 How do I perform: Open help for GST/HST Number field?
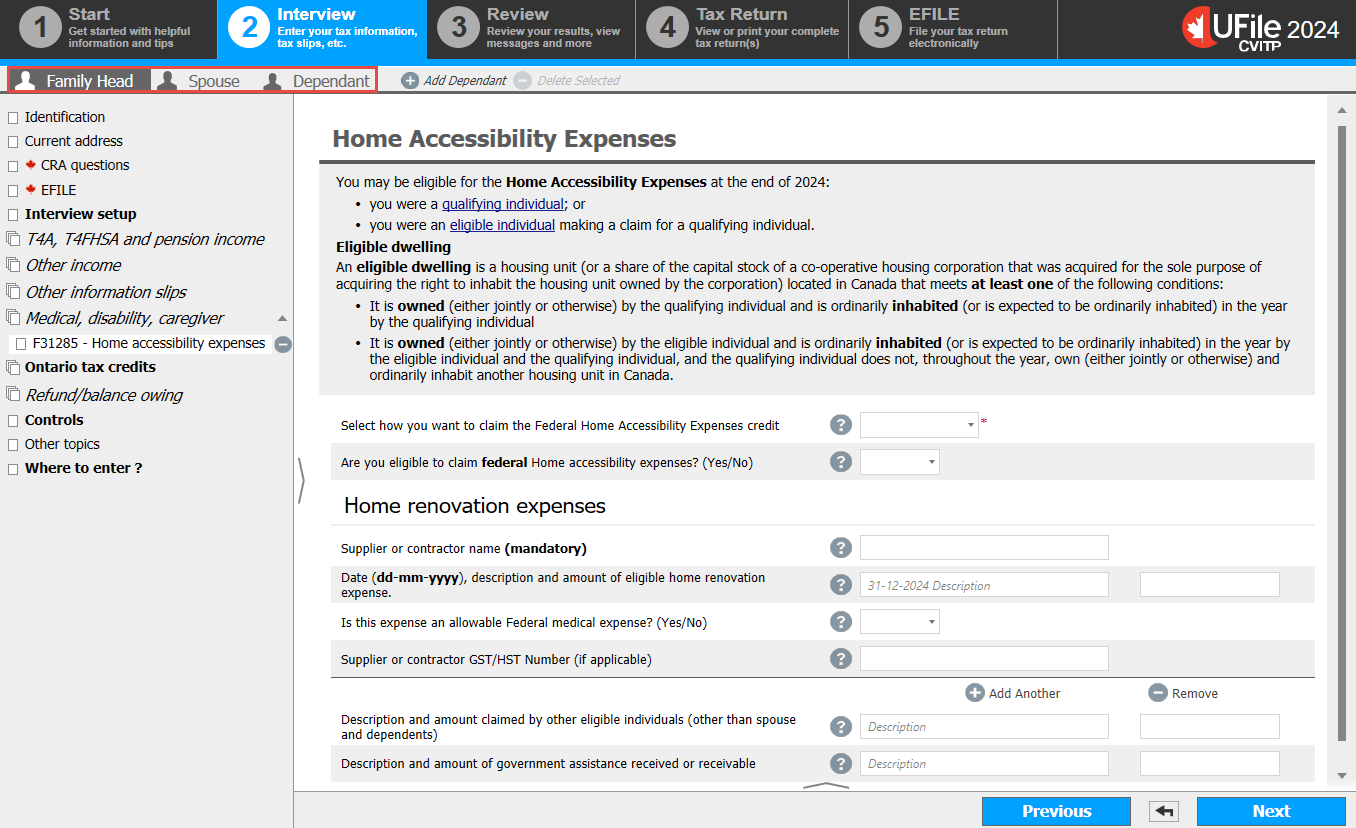pos(841,659)
